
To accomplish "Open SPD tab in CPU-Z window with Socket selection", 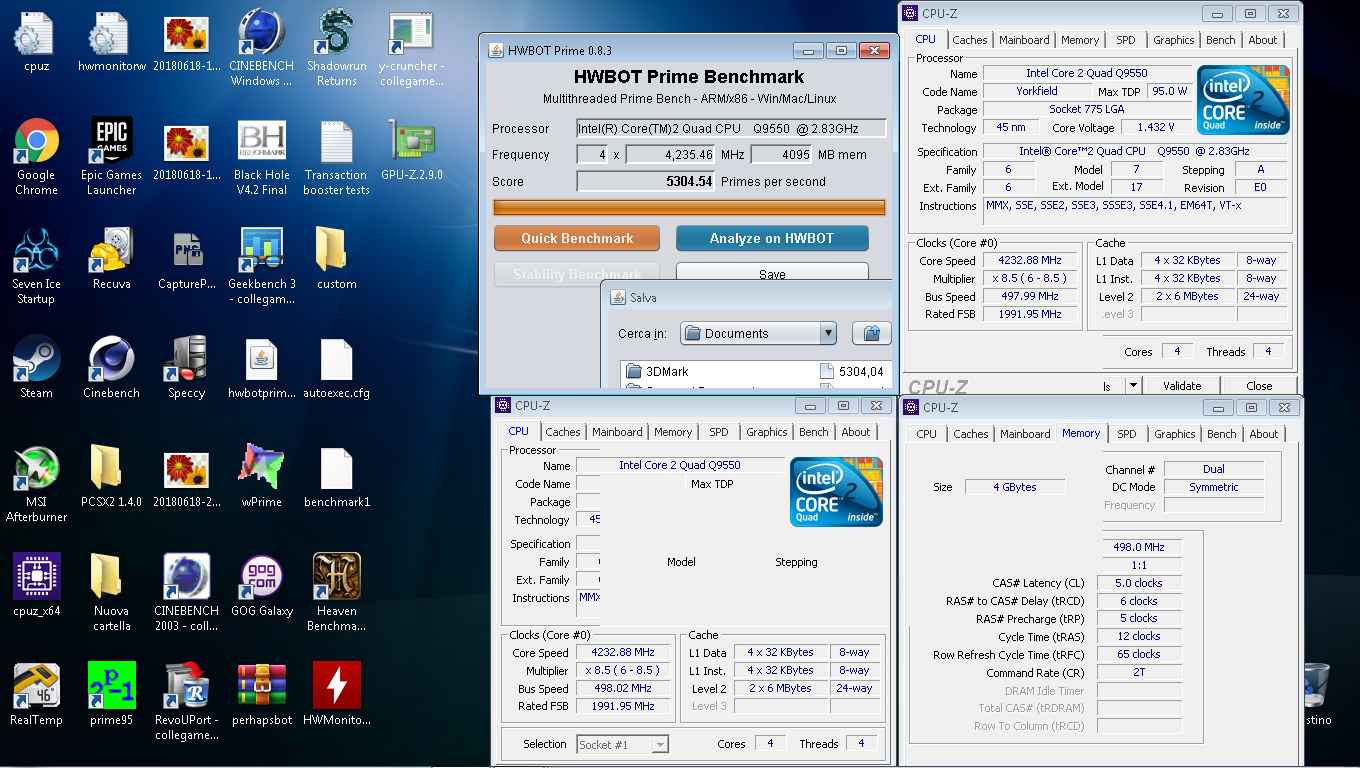I will point(718,432).
